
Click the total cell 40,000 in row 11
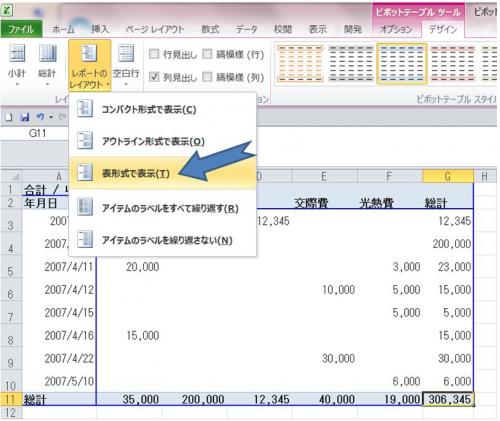pos(324,399)
